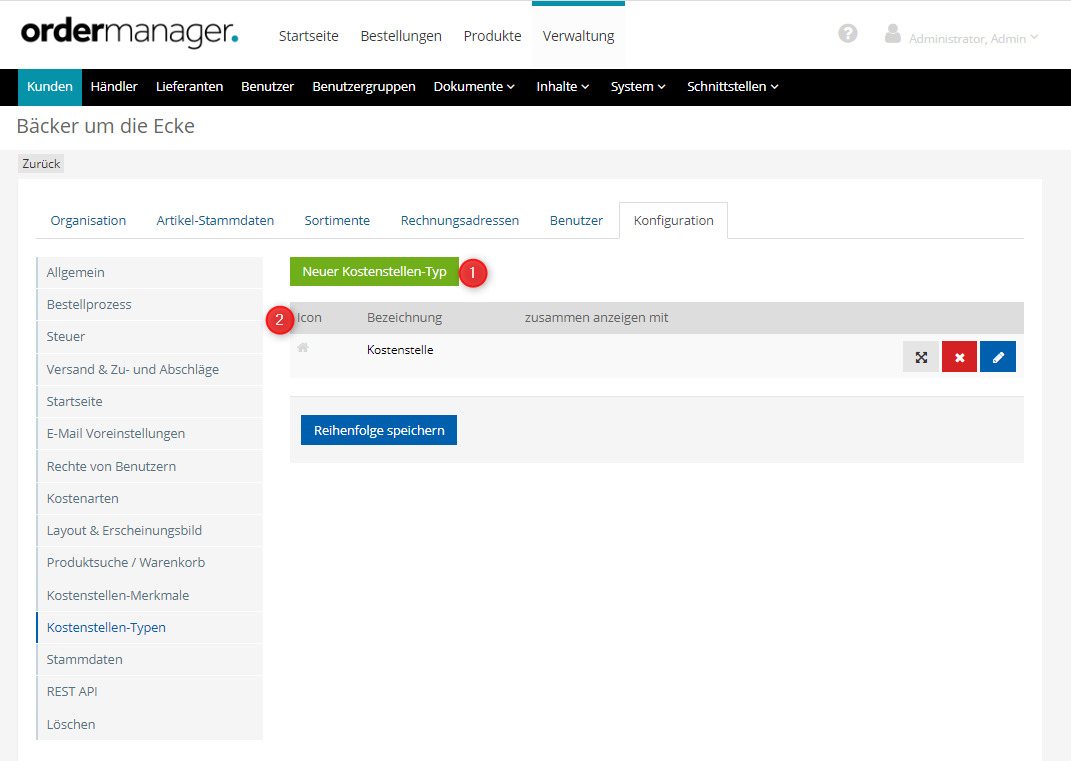The image size is (1071, 761).
Task: Save the order with Reihenfolge speichern
Action: (378, 430)
